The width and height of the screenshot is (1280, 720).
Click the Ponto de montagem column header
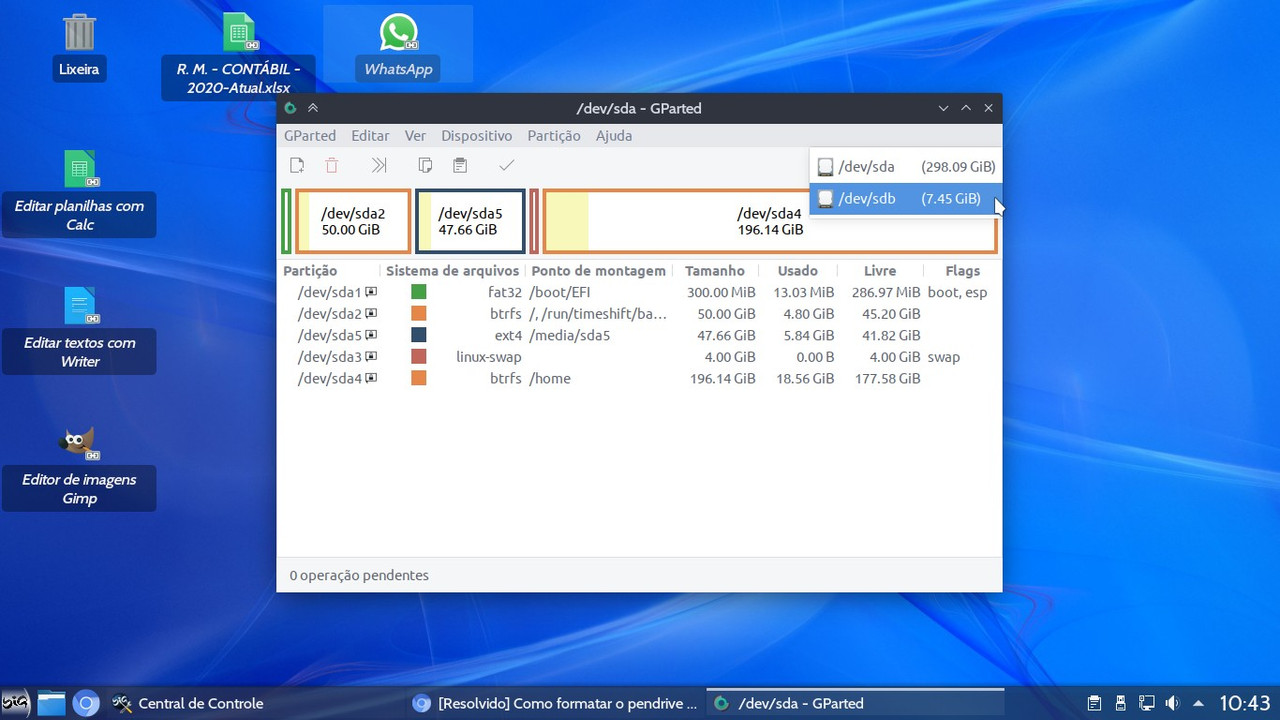[599, 271]
